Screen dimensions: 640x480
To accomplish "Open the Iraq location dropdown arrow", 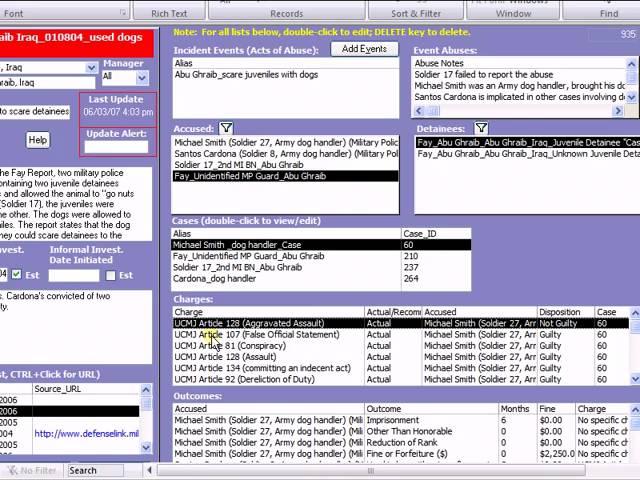I will tap(91, 67).
